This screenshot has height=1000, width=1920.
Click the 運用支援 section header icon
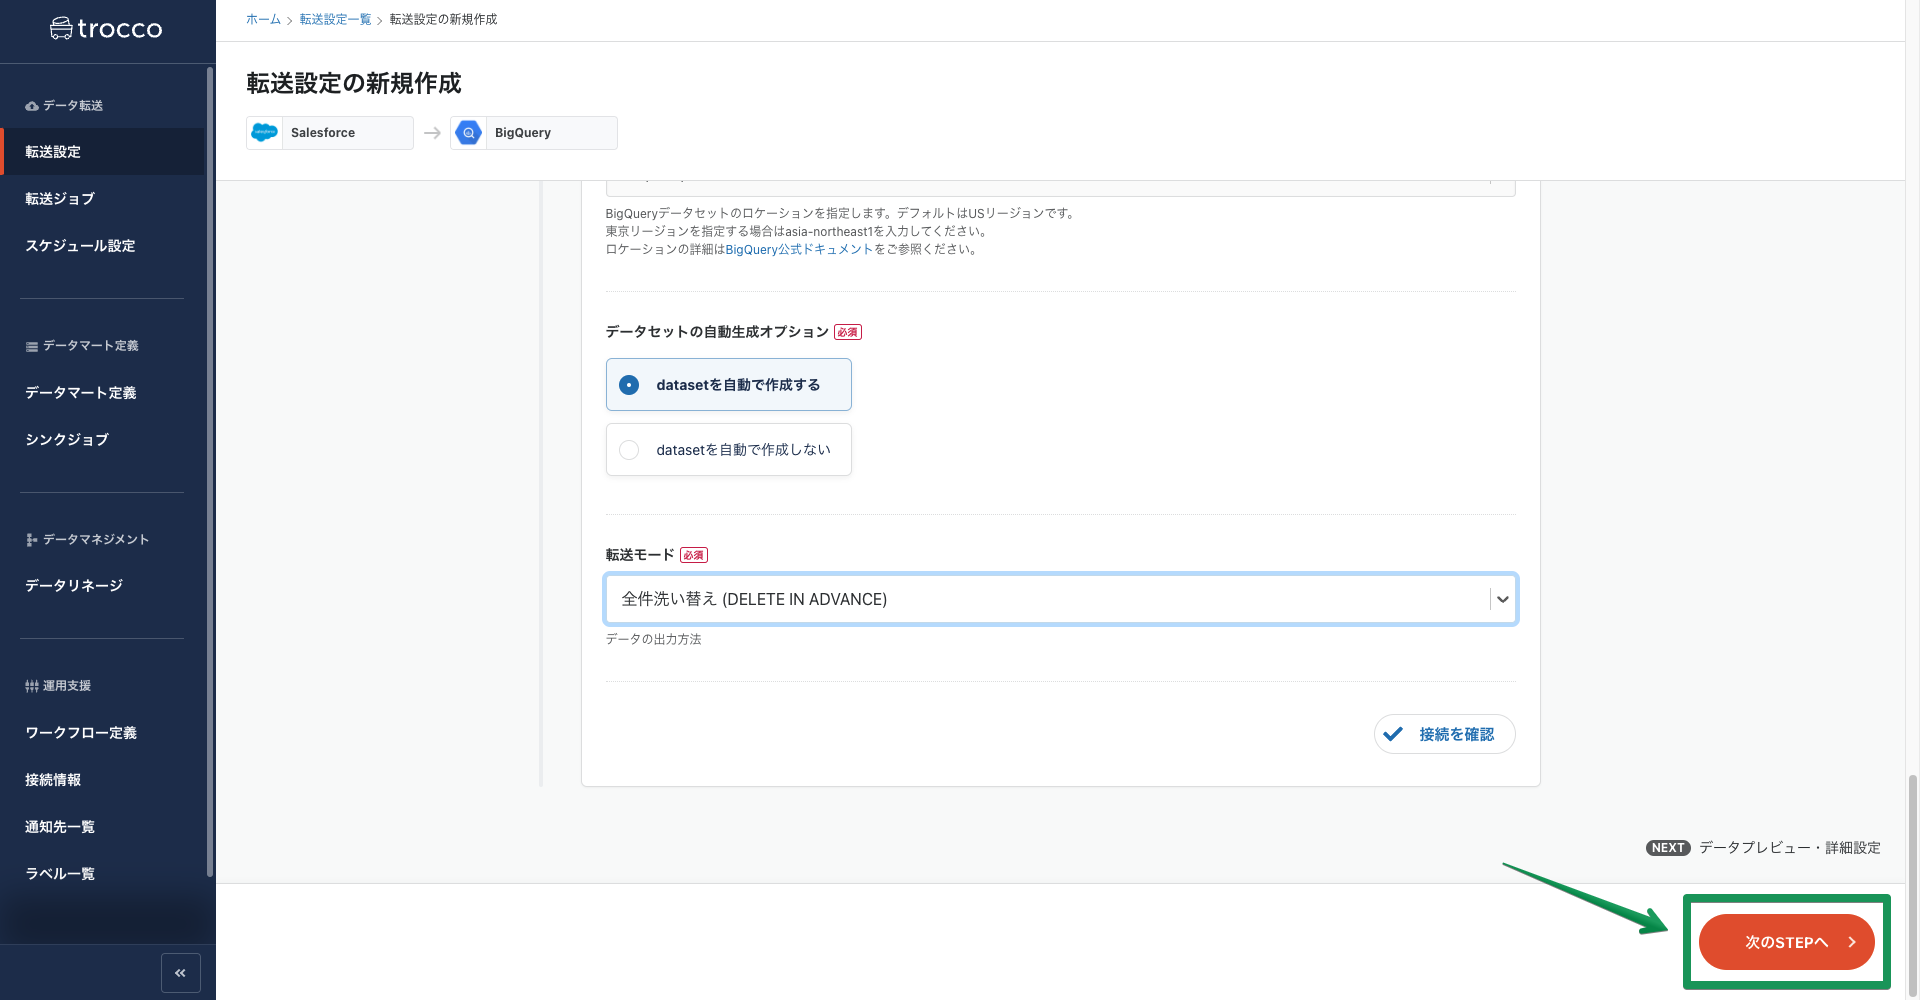32,686
